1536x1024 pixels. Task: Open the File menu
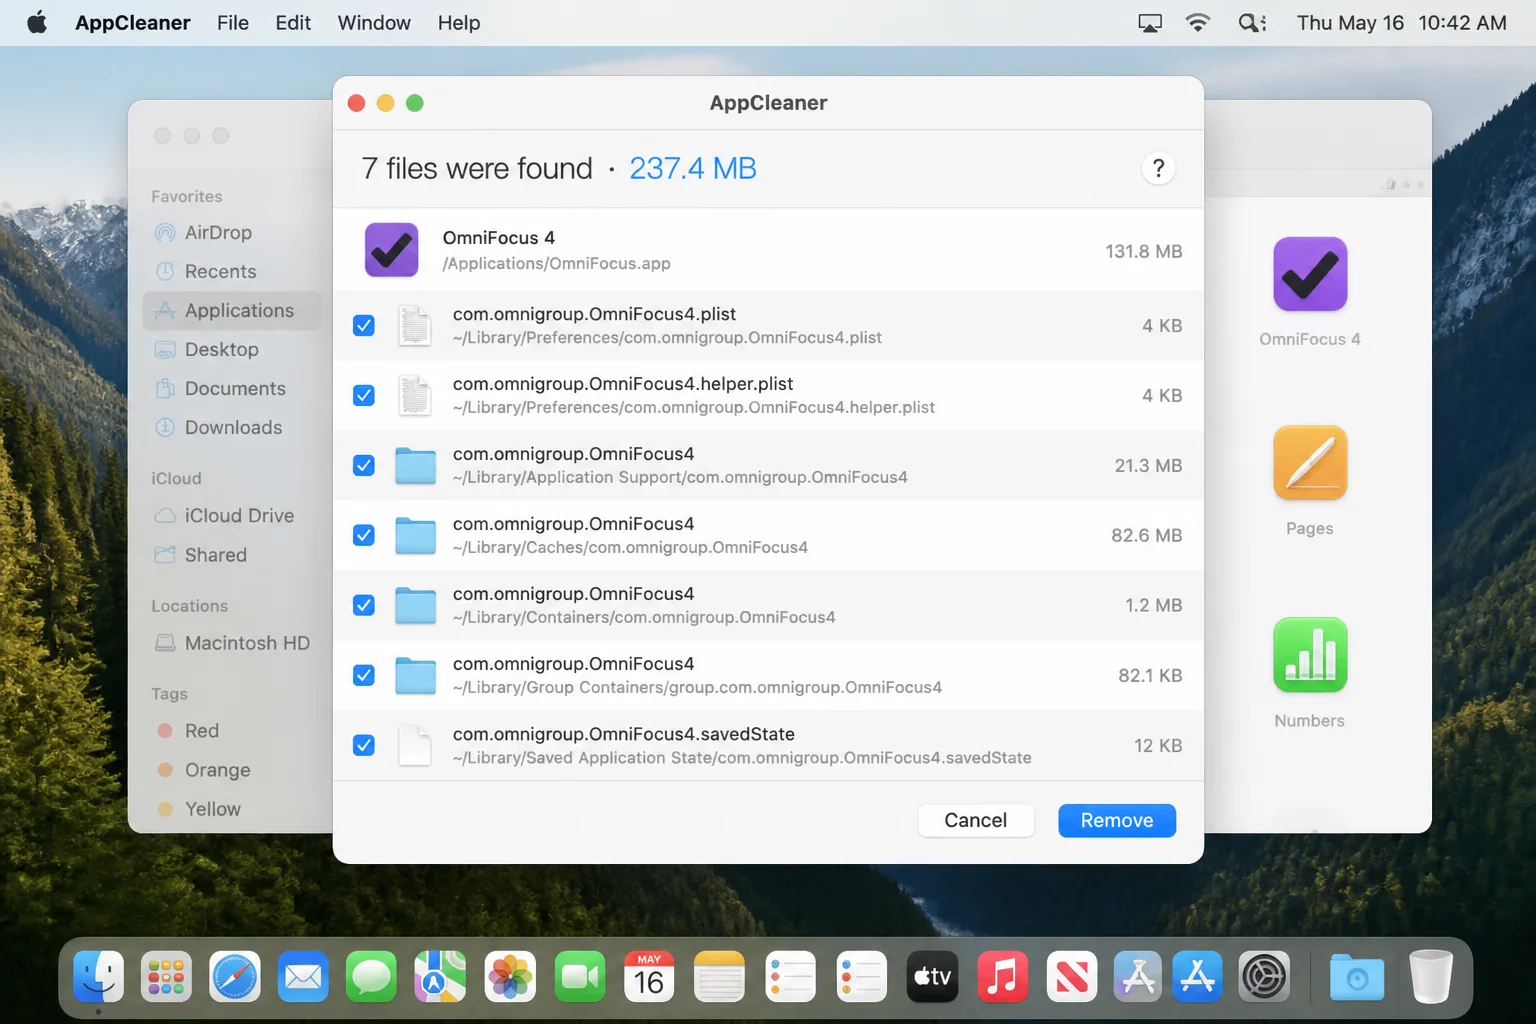(233, 22)
